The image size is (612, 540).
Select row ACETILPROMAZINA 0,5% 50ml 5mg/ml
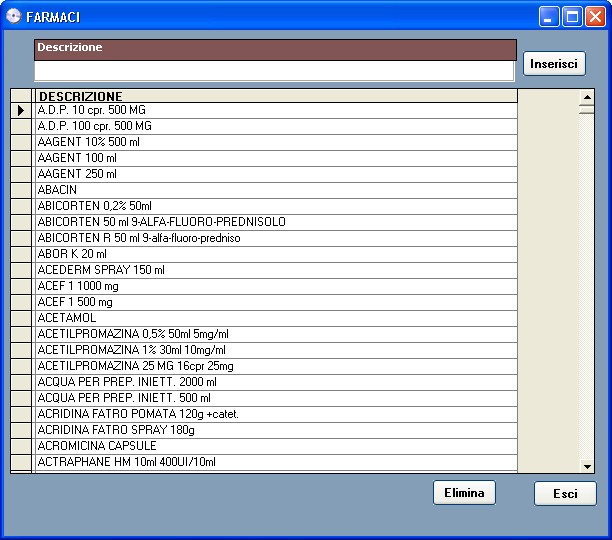pos(276,335)
